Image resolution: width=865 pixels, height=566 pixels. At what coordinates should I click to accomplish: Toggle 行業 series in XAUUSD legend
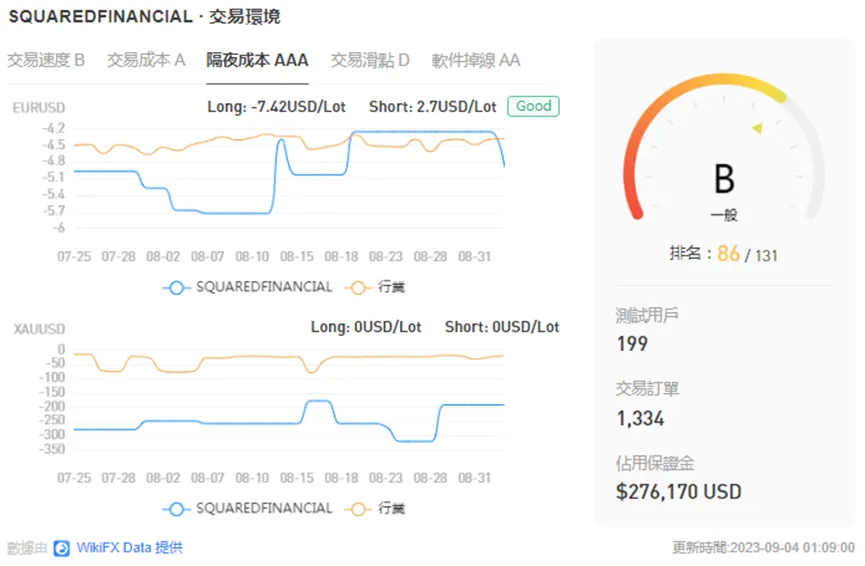(375, 508)
